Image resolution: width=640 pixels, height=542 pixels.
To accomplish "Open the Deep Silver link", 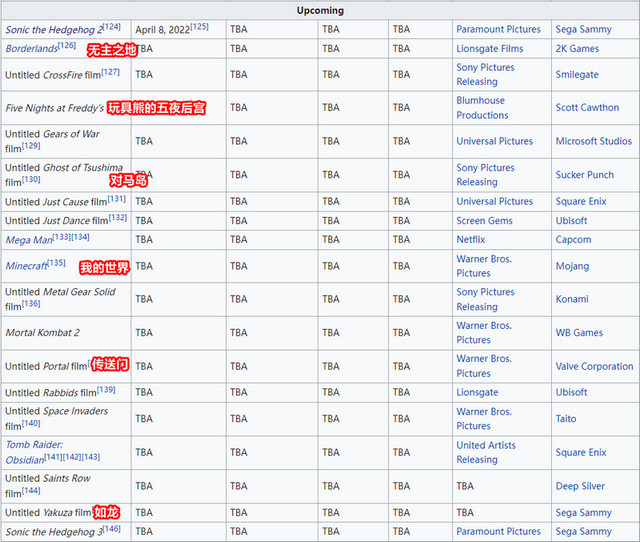I will click(x=580, y=486).
